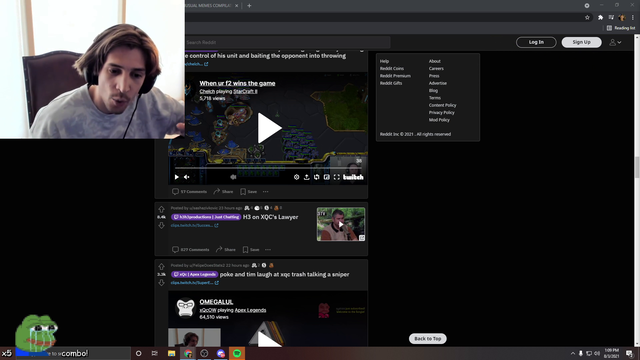Open Reddit Gifts link
Screen dimensions: 640x360
(x=391, y=83)
